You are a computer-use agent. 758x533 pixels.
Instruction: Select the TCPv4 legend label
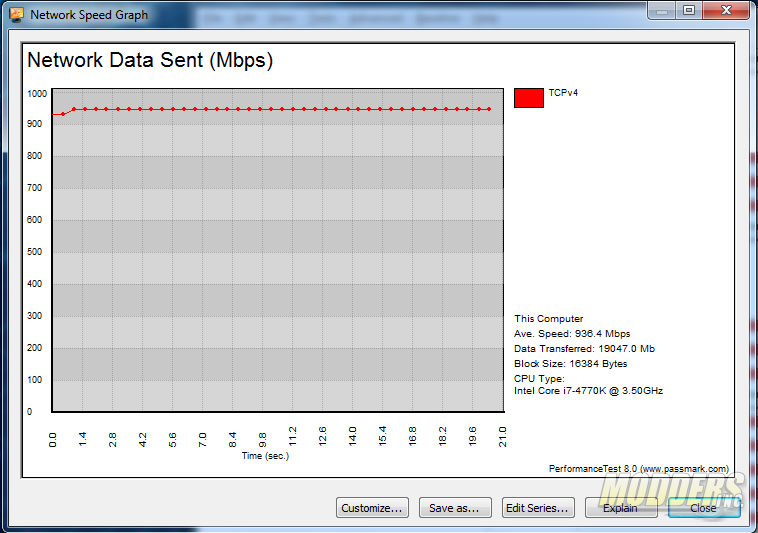(563, 93)
